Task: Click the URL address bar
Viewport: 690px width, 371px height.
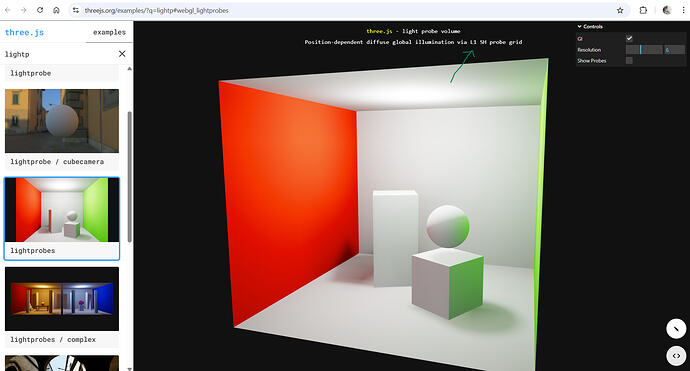Action: [x=348, y=10]
